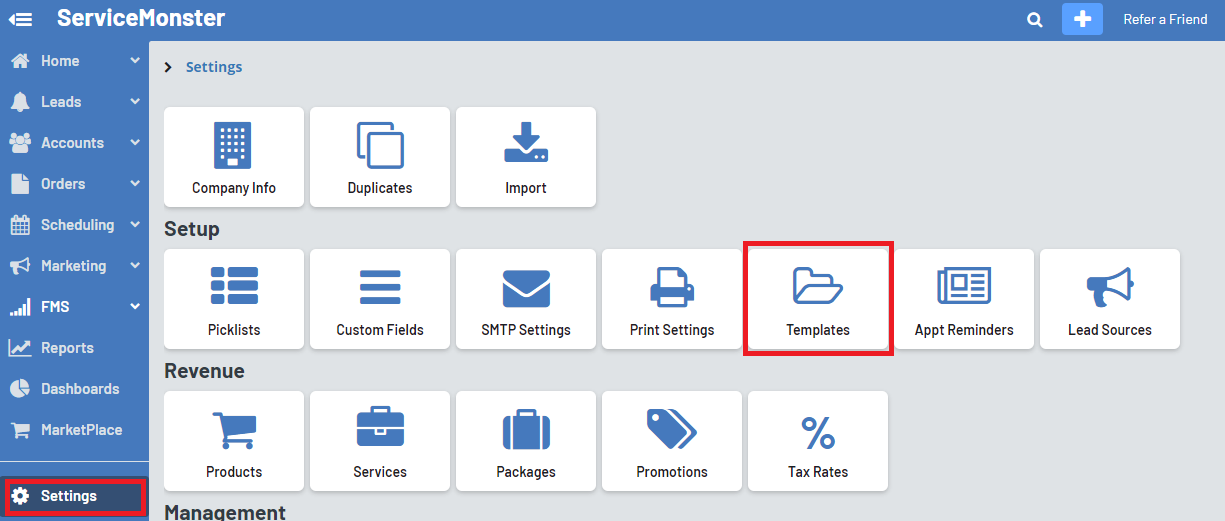The width and height of the screenshot is (1225, 521).
Task: Open Lead Sources megaphone tile
Action: (1110, 299)
